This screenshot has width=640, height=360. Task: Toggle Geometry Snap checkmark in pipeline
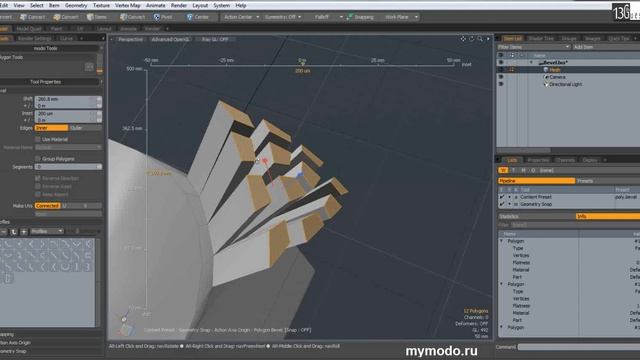tap(502, 204)
